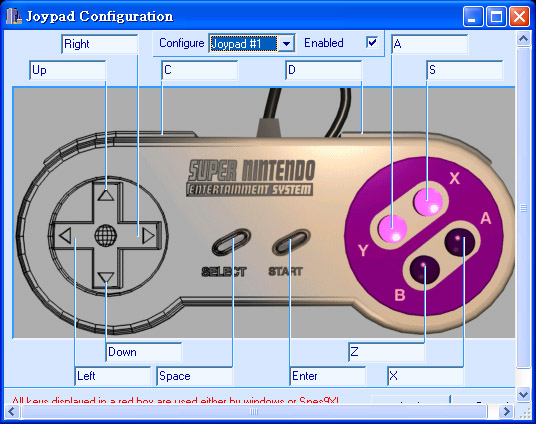The width and height of the screenshot is (536, 424).
Task: Click the horizontal scrollbar right arrow
Action: click(x=507, y=411)
